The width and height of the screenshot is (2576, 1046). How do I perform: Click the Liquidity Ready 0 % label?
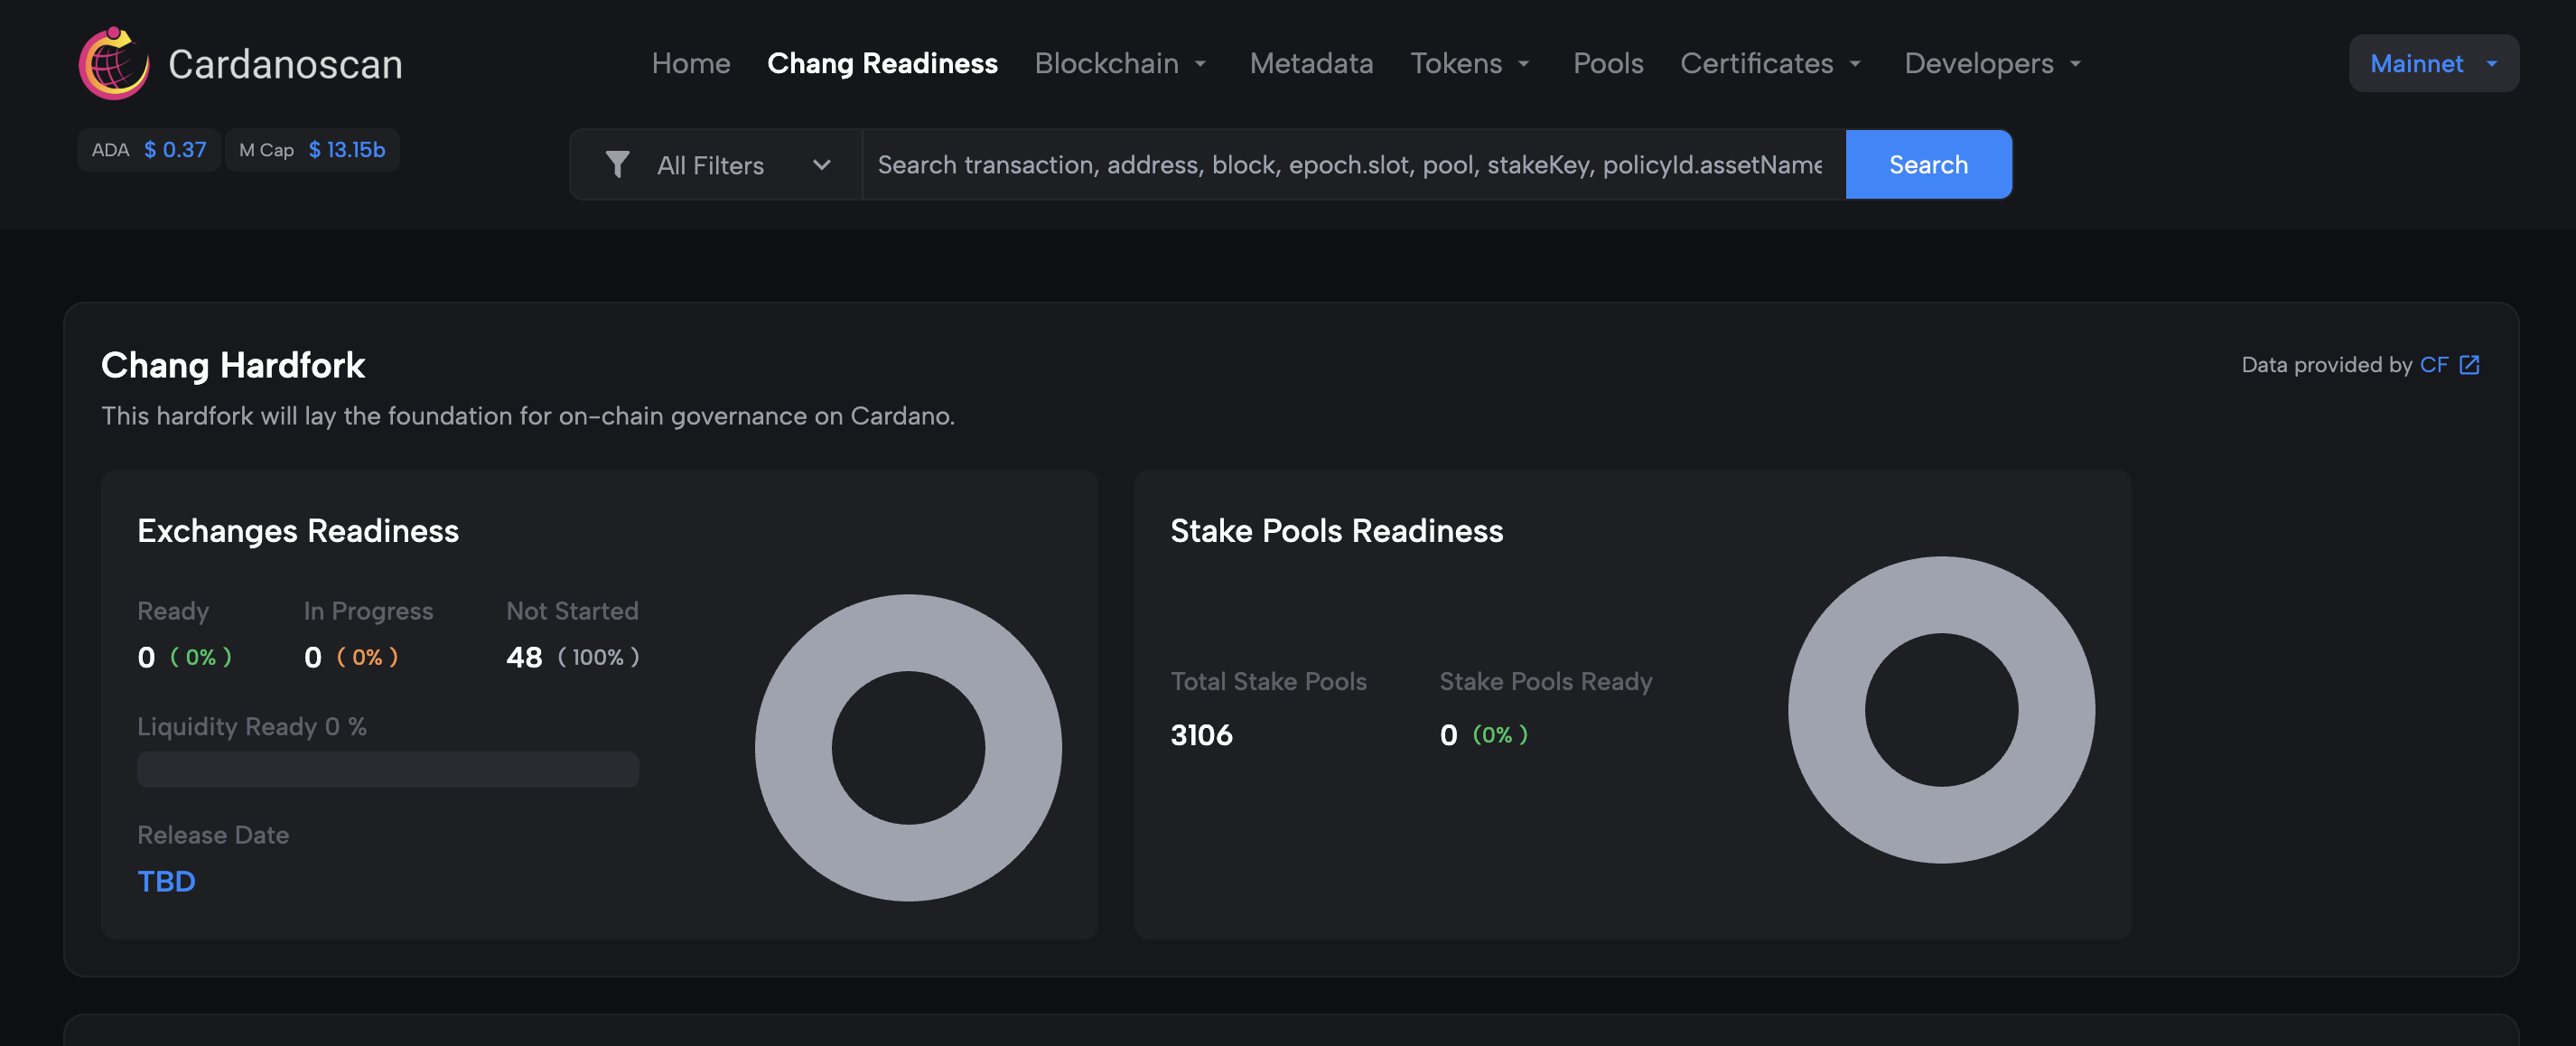tap(252, 726)
